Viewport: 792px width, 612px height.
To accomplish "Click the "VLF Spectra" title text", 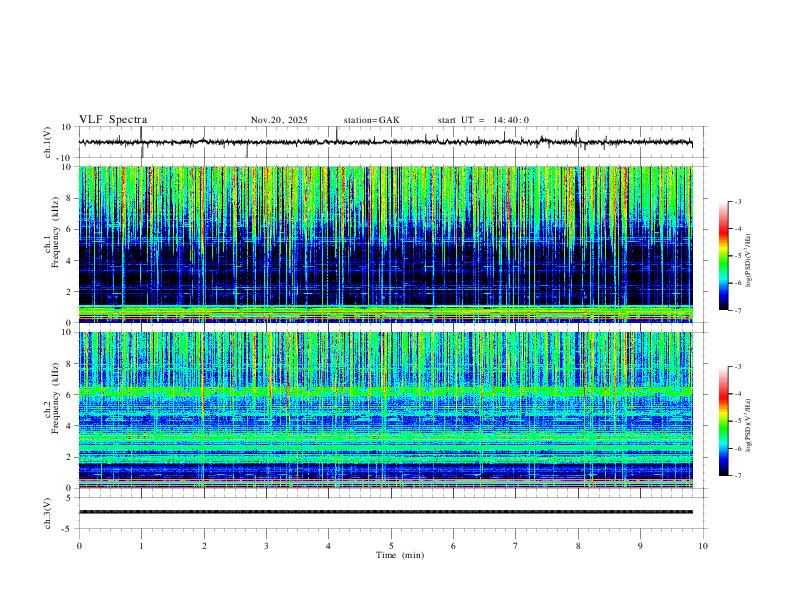I will (113, 120).
